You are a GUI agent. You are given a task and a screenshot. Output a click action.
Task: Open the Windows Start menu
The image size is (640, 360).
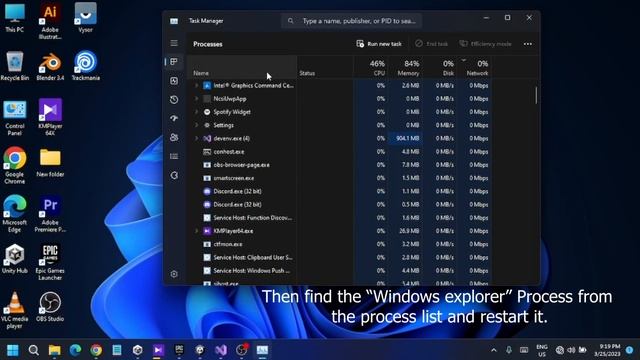point(13,350)
